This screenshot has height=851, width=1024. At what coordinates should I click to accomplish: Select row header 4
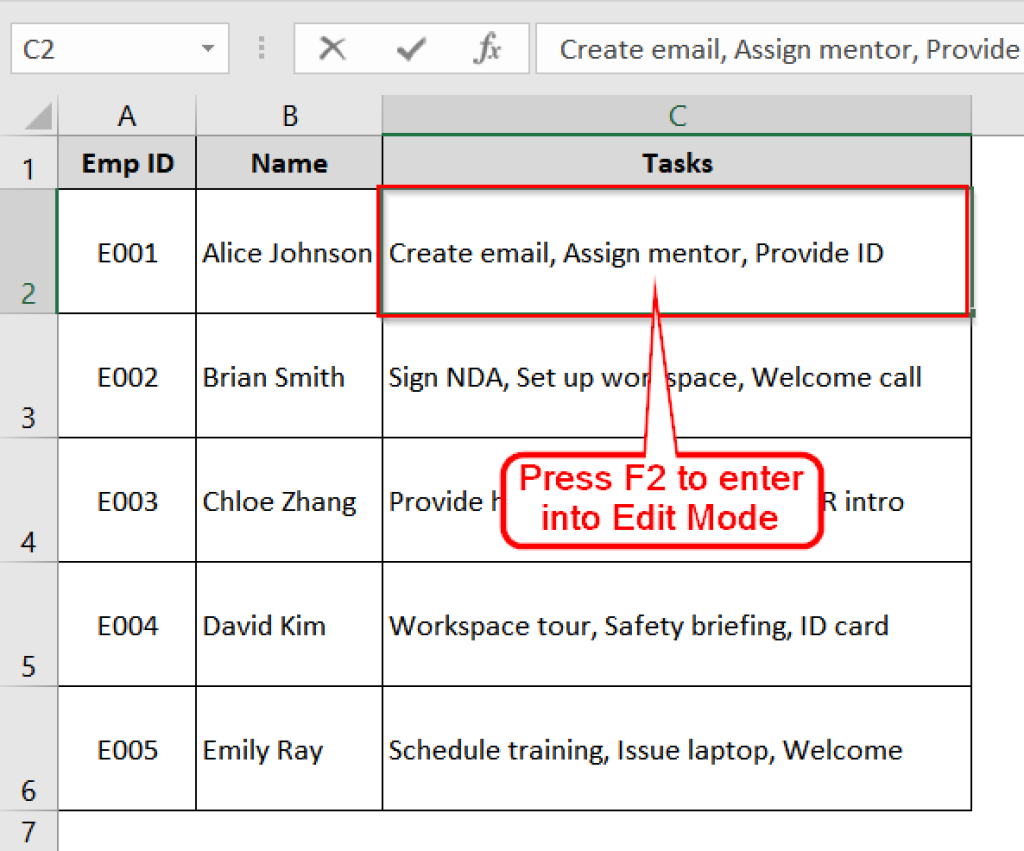pos(30,502)
